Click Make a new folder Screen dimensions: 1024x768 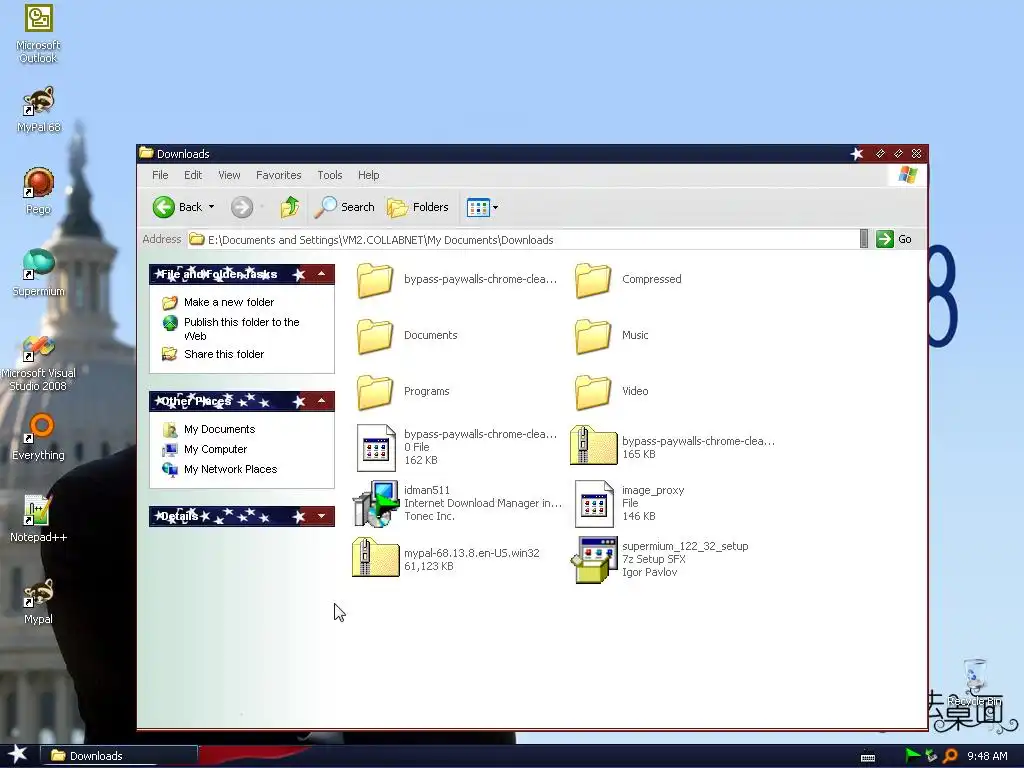coord(218,302)
